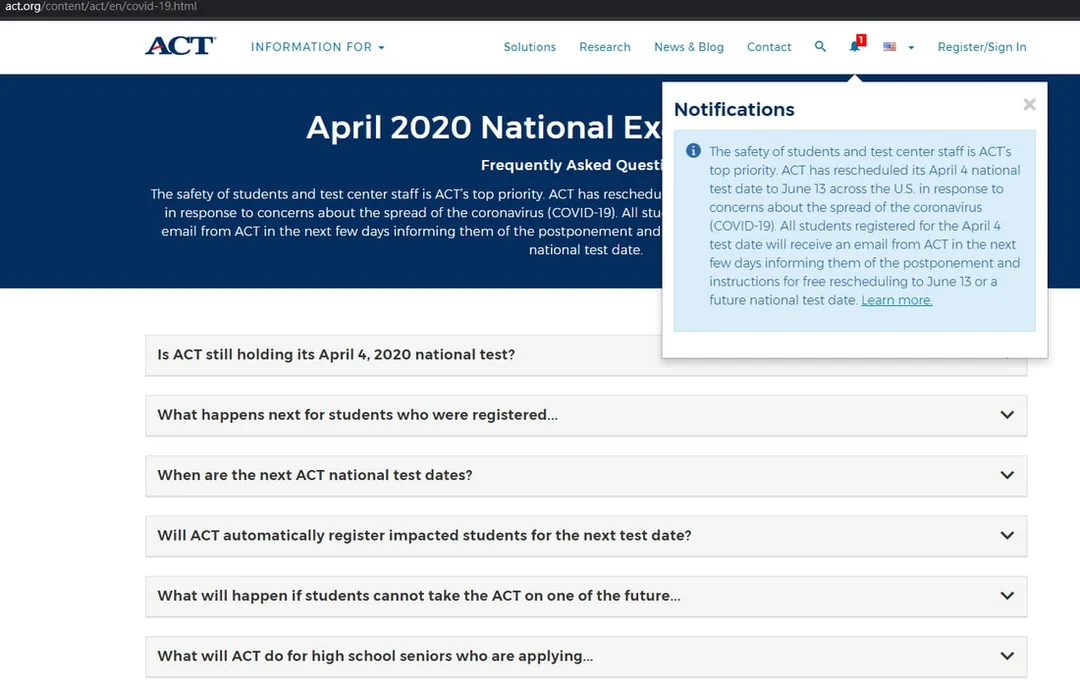Viewport: 1080px width, 688px height.
Task: Click the notification message body text
Action: pyautogui.click(x=864, y=226)
